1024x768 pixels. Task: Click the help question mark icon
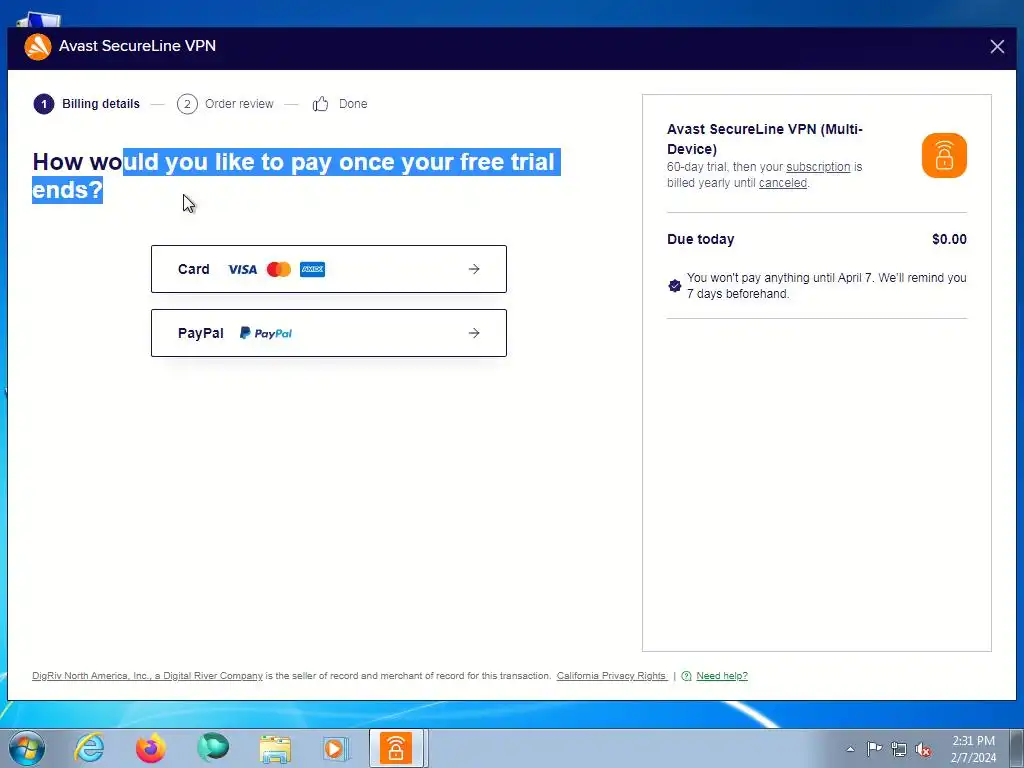(686, 676)
